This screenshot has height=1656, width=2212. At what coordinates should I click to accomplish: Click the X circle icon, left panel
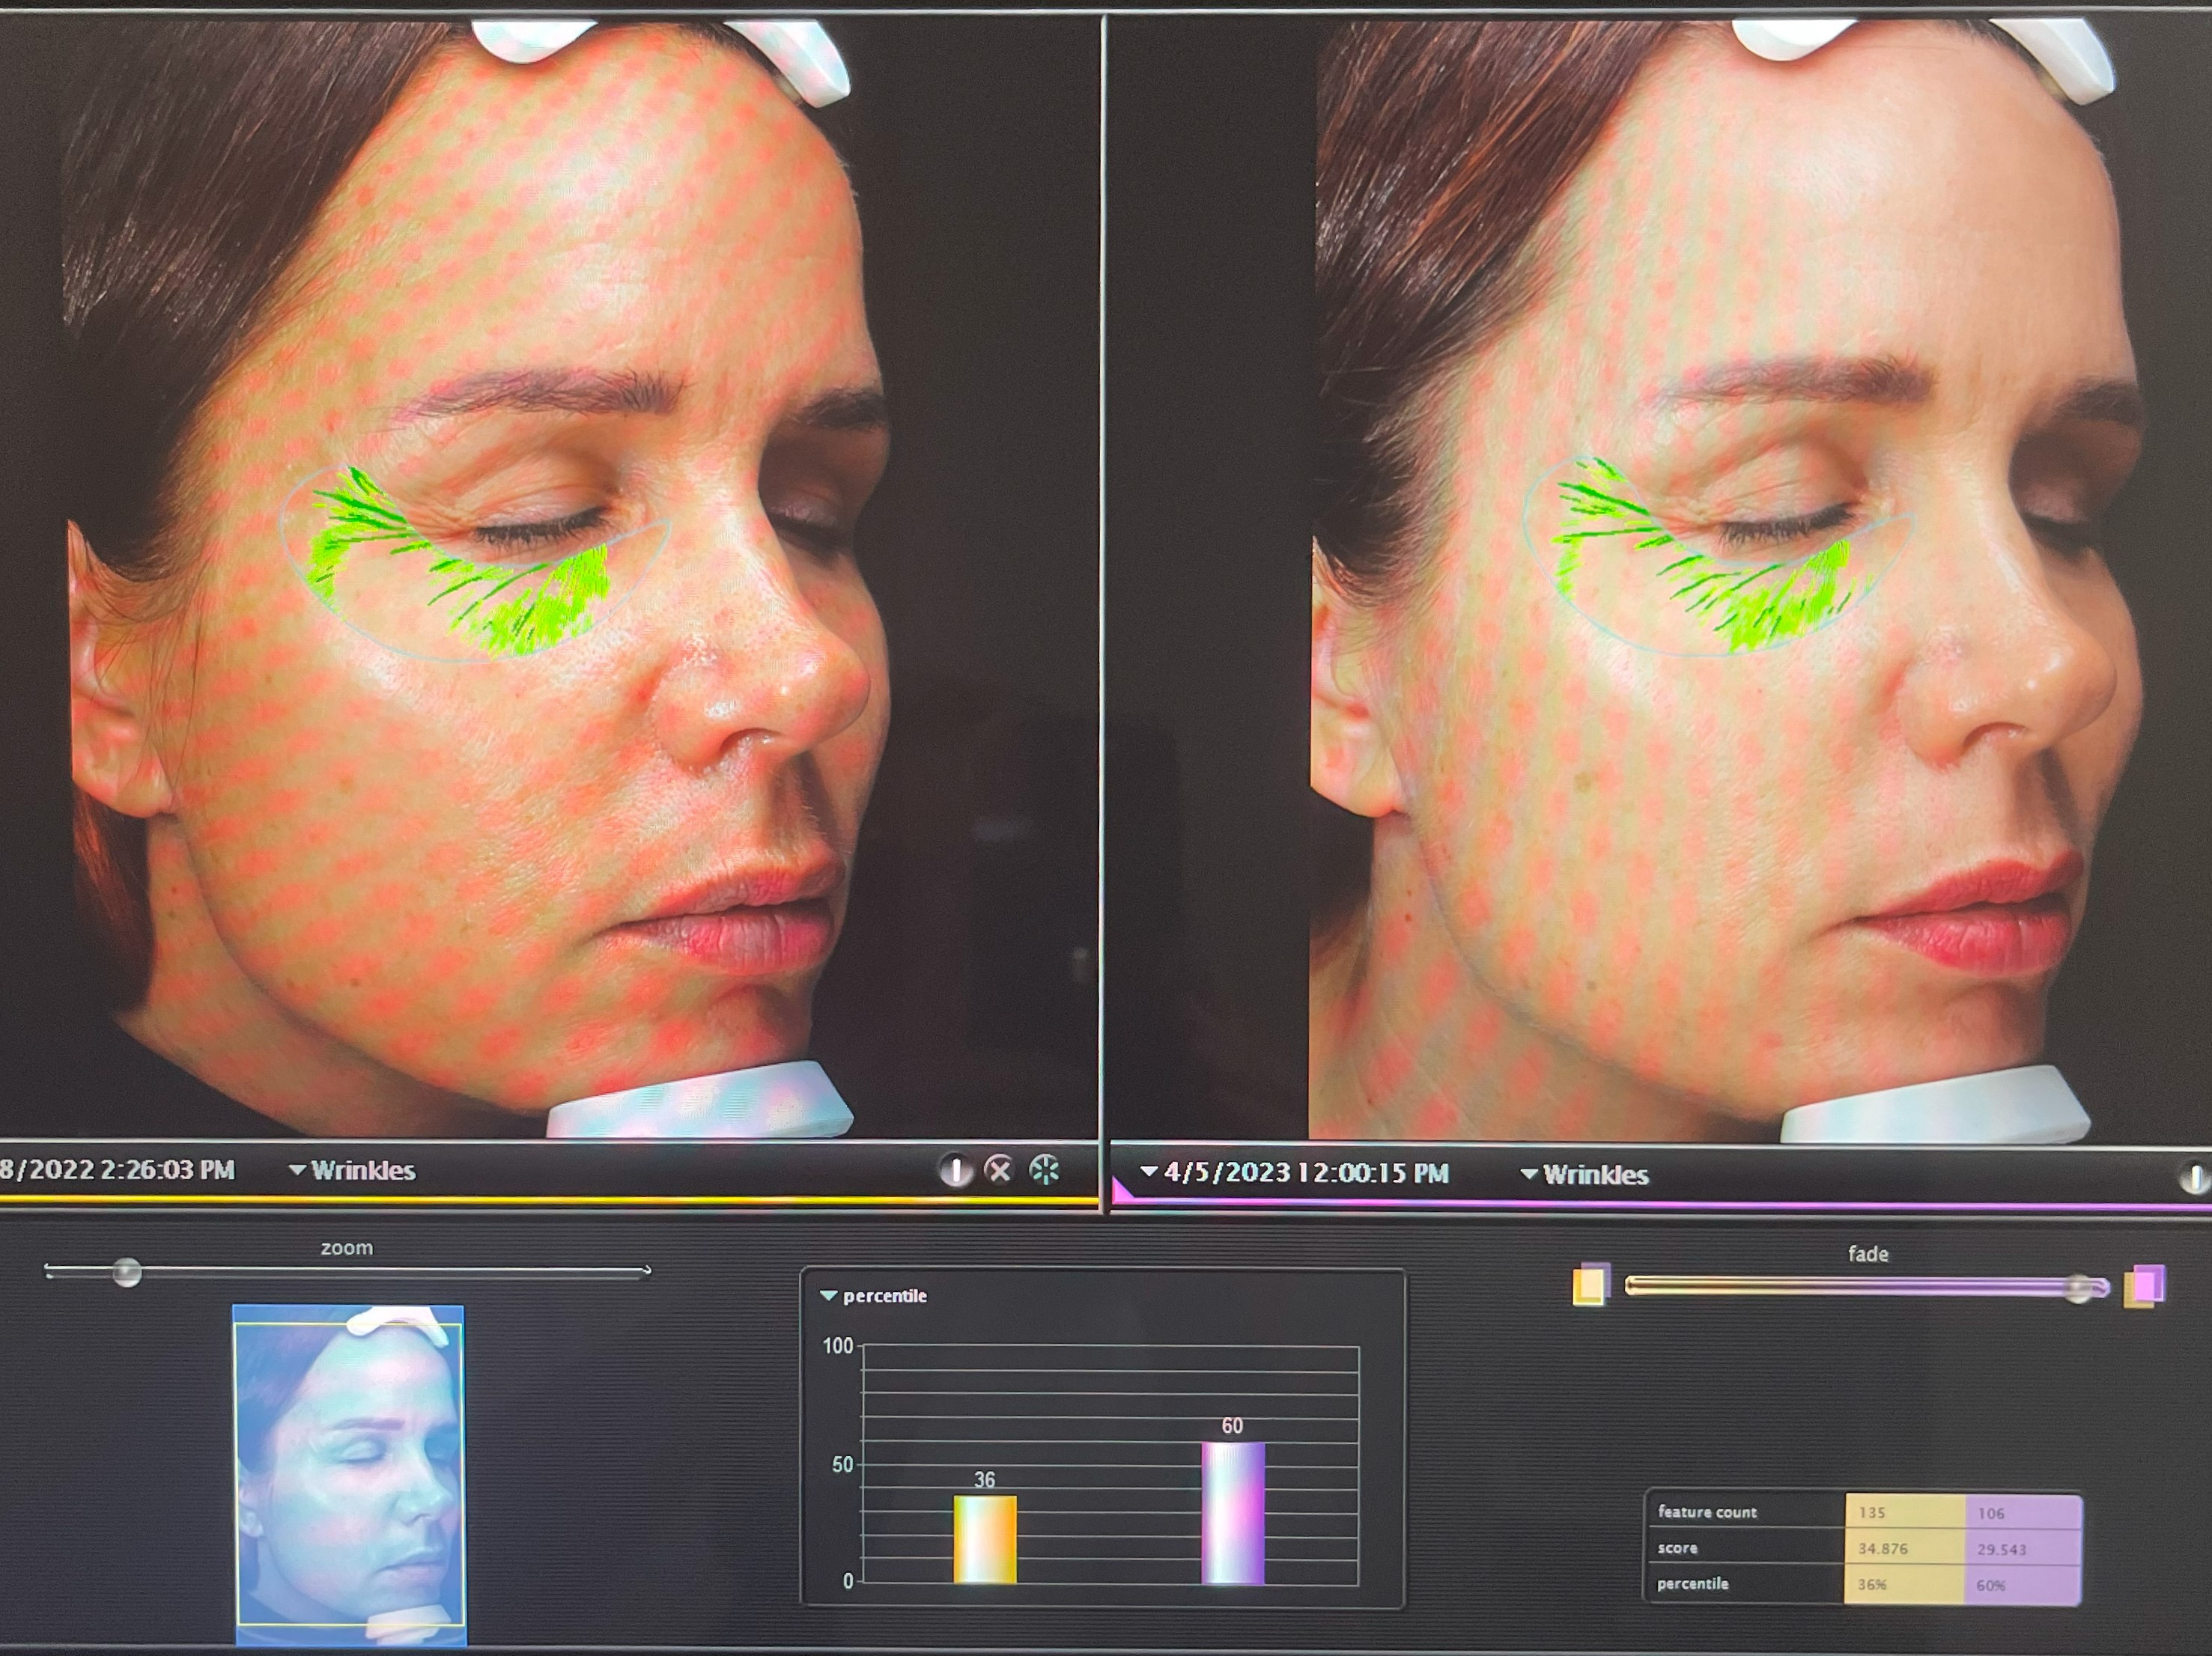(x=999, y=1169)
